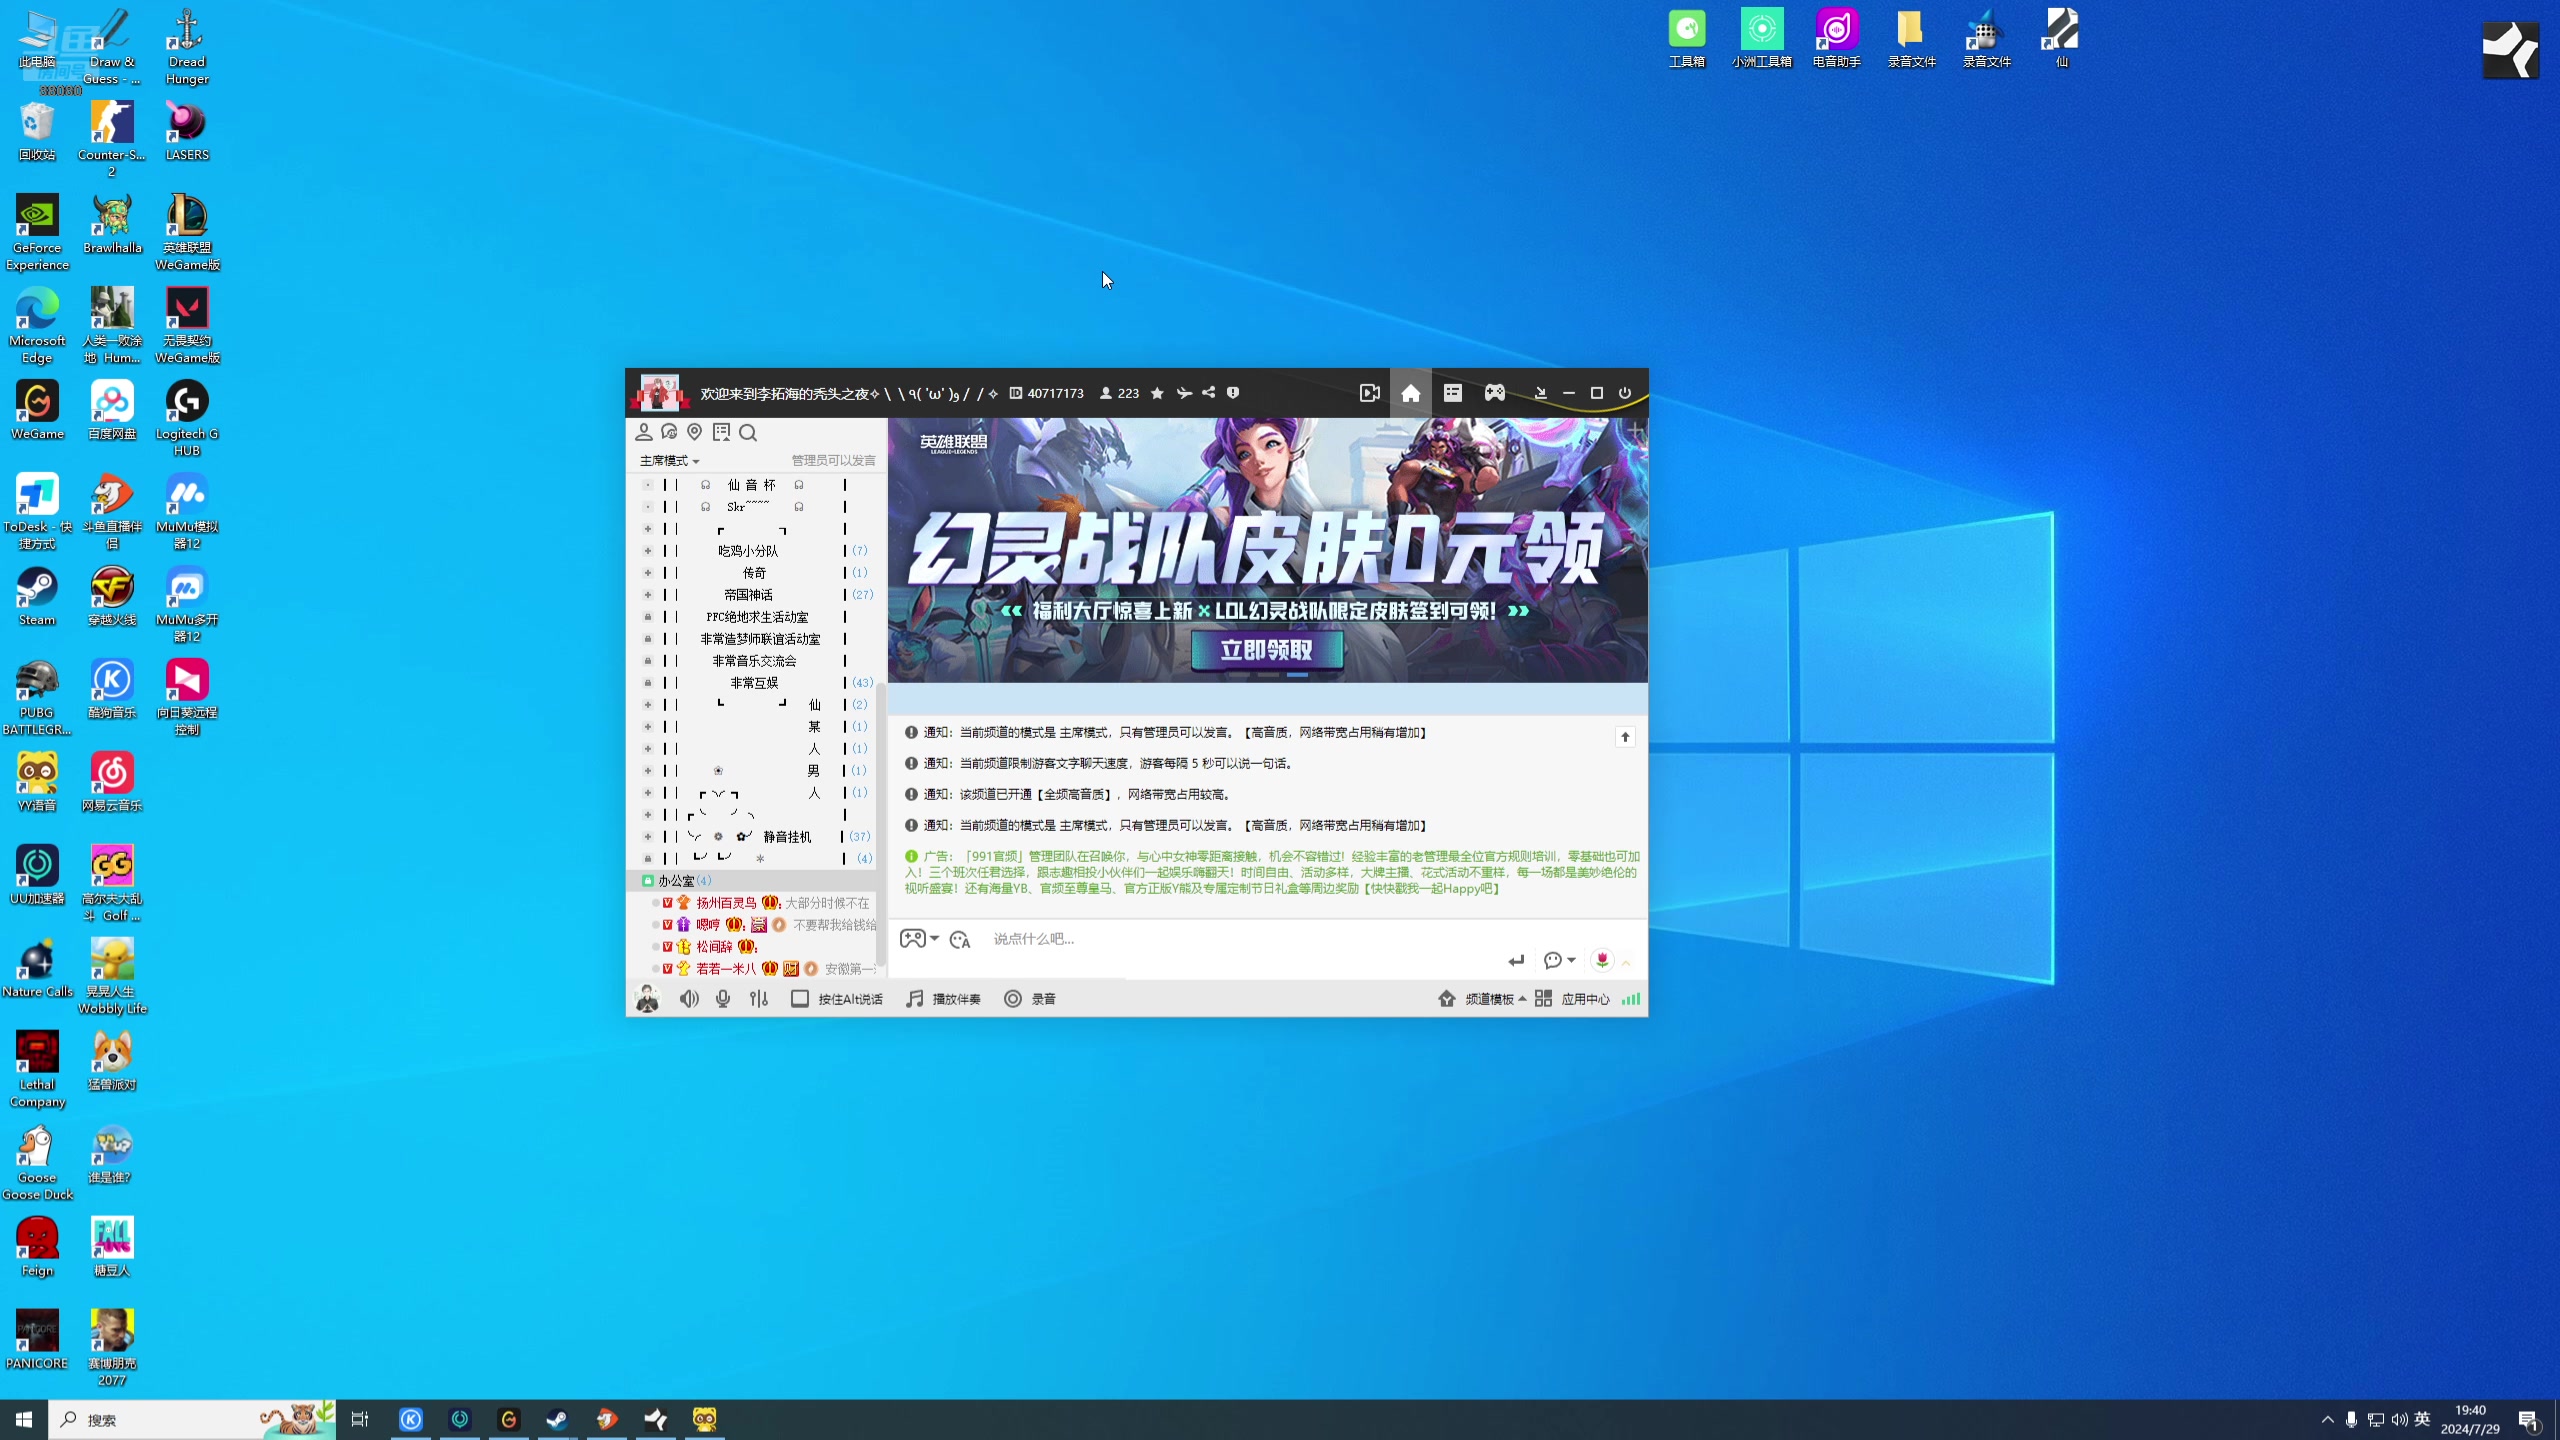Open 应用中心 app center

tap(1572, 999)
